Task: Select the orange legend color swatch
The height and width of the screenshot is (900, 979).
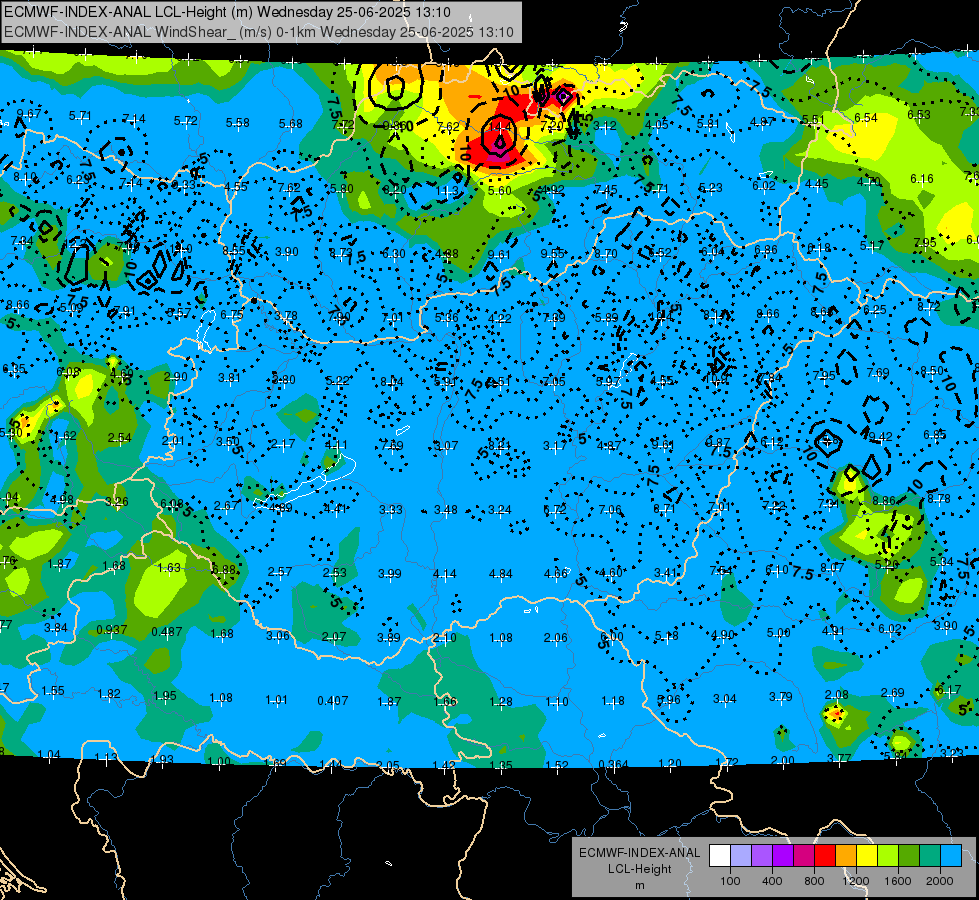Action: (x=846, y=856)
